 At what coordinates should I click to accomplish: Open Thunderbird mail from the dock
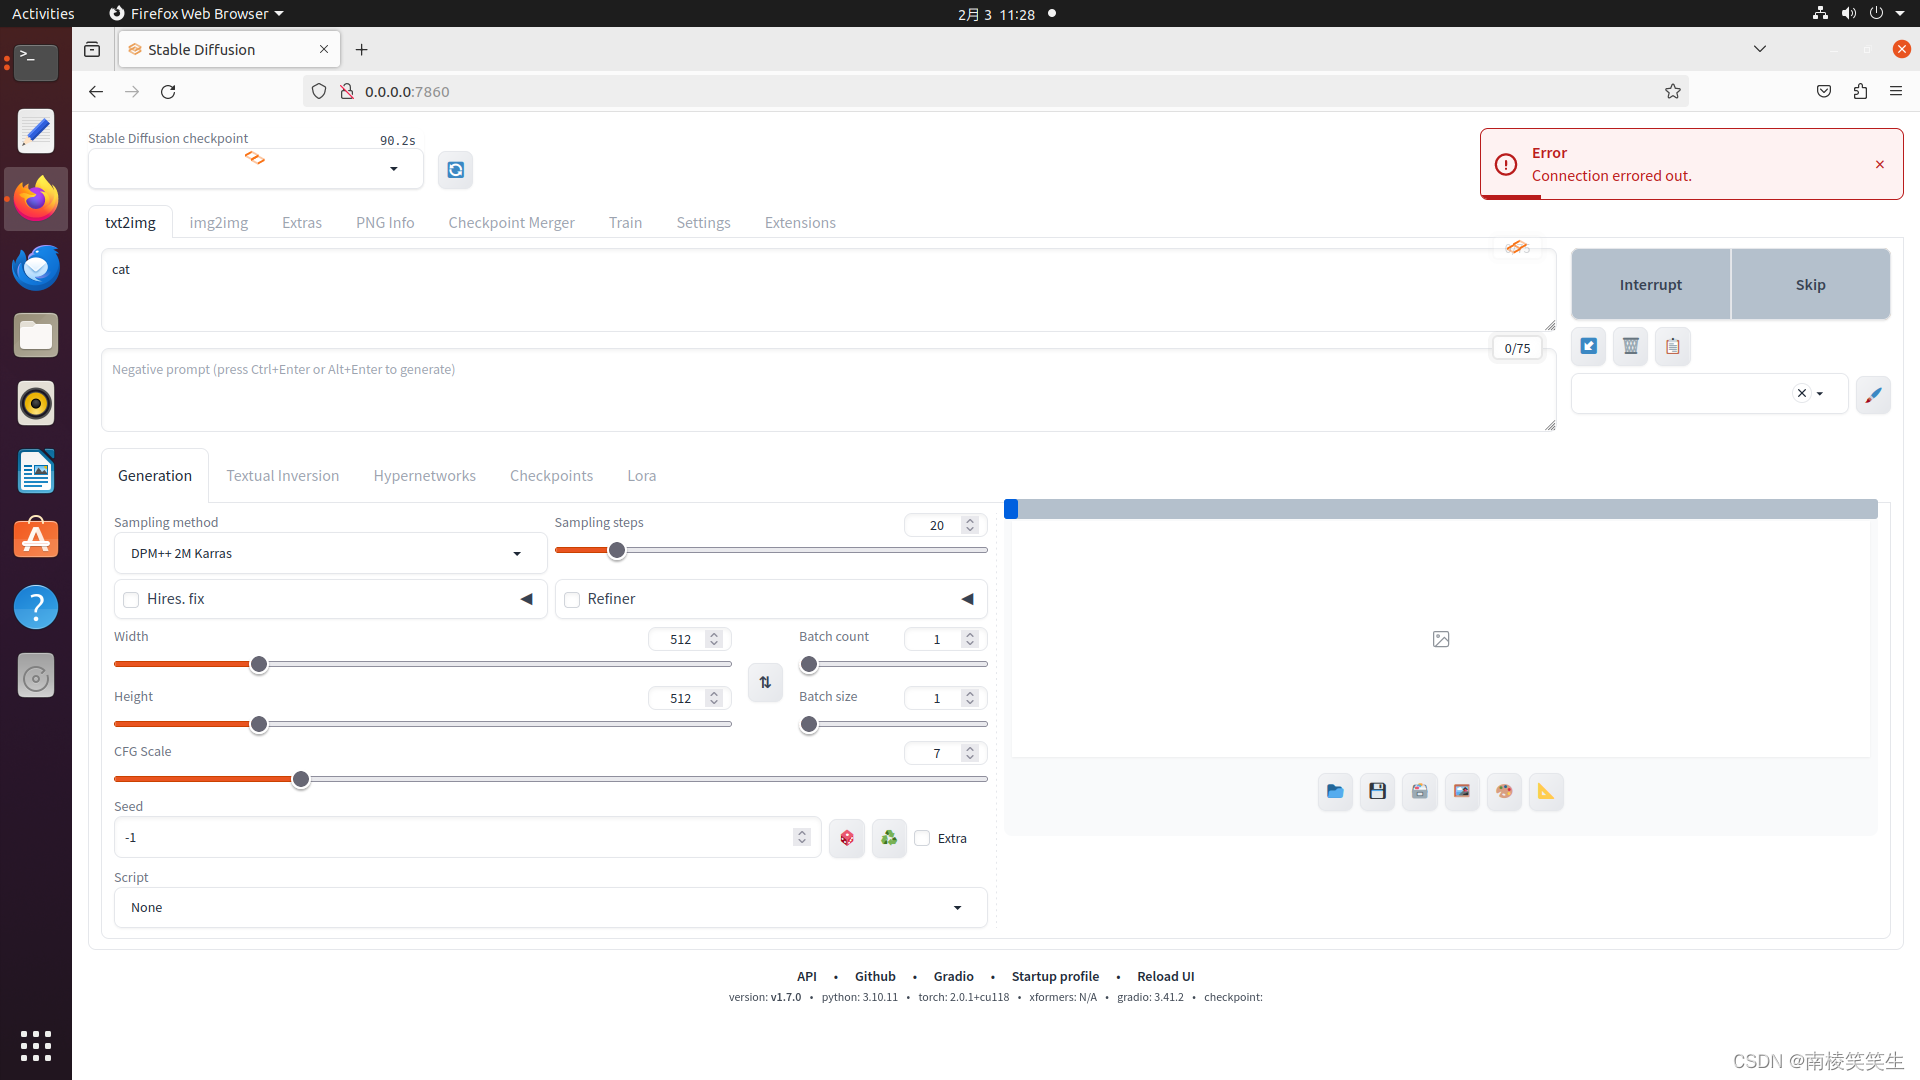pos(36,267)
